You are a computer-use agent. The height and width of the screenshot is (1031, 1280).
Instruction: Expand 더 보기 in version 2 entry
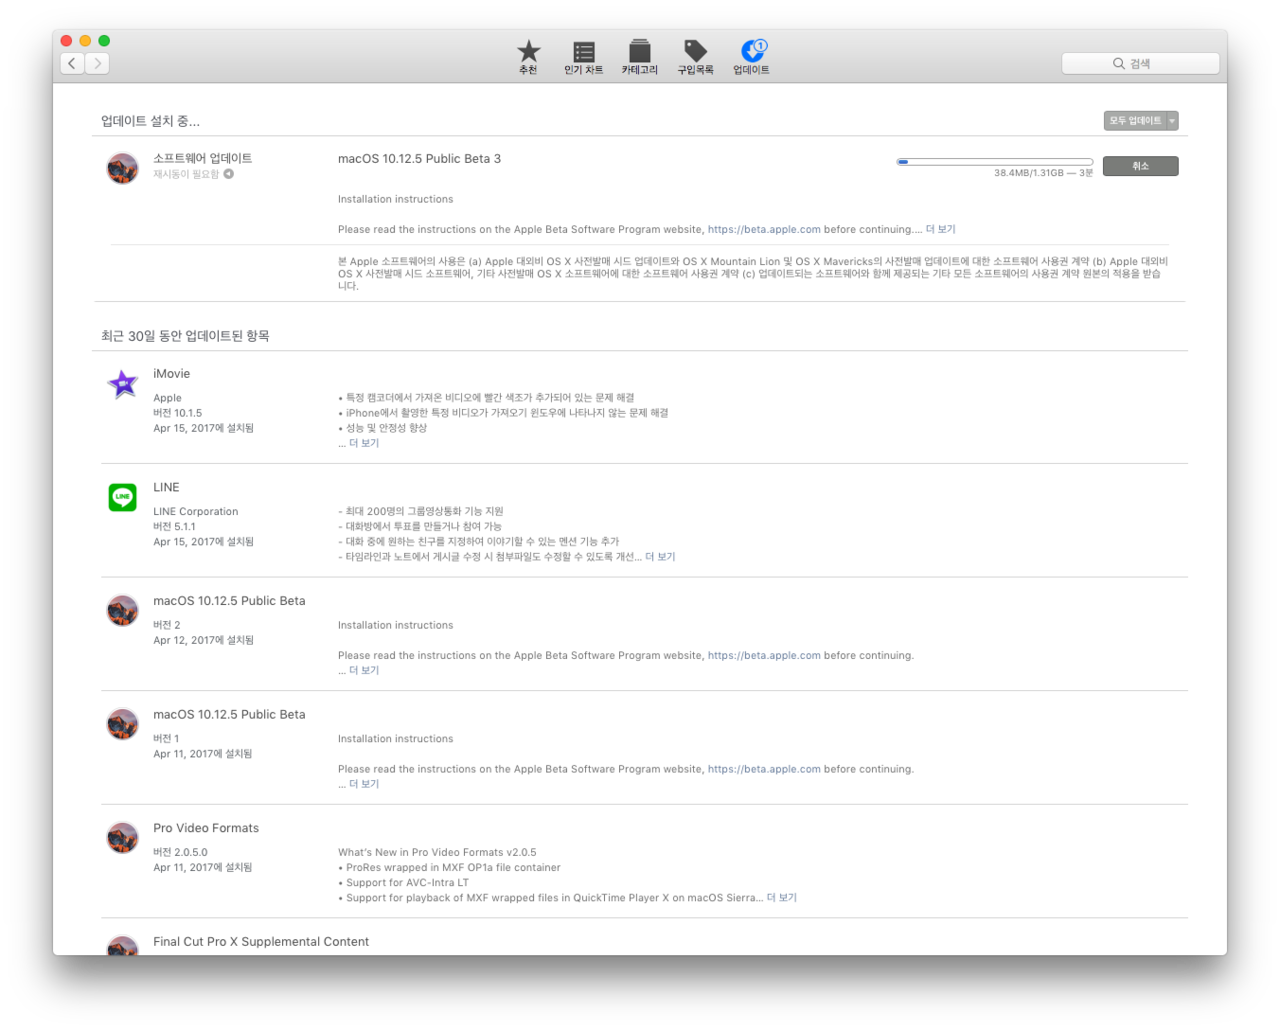pos(364,671)
